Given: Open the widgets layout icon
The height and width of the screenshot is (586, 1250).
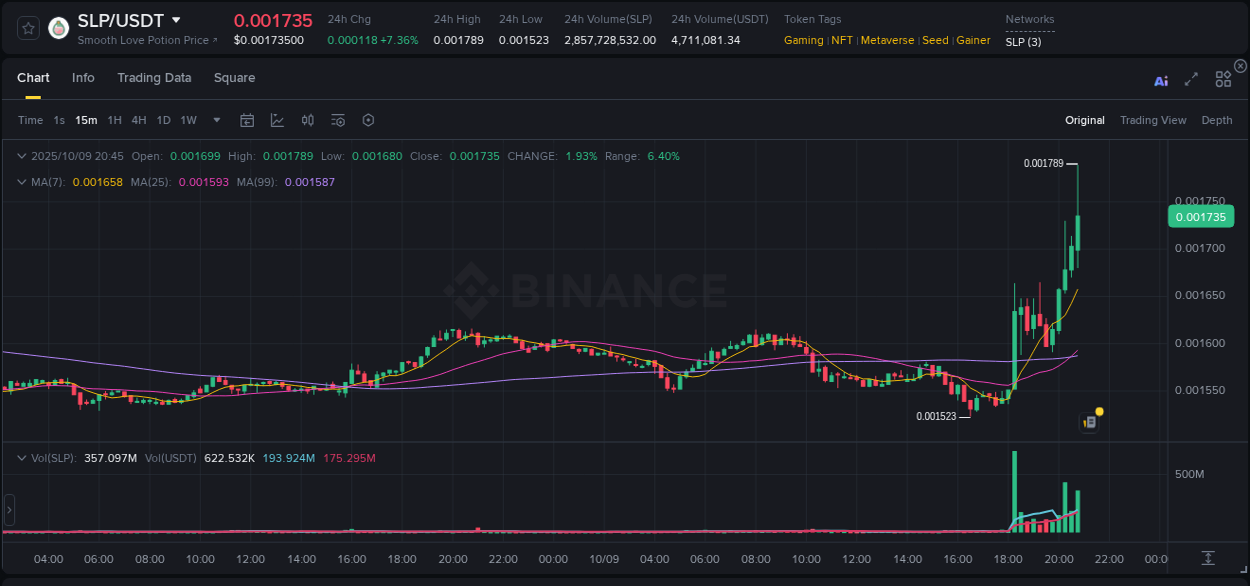Looking at the screenshot, I should coord(1222,81).
